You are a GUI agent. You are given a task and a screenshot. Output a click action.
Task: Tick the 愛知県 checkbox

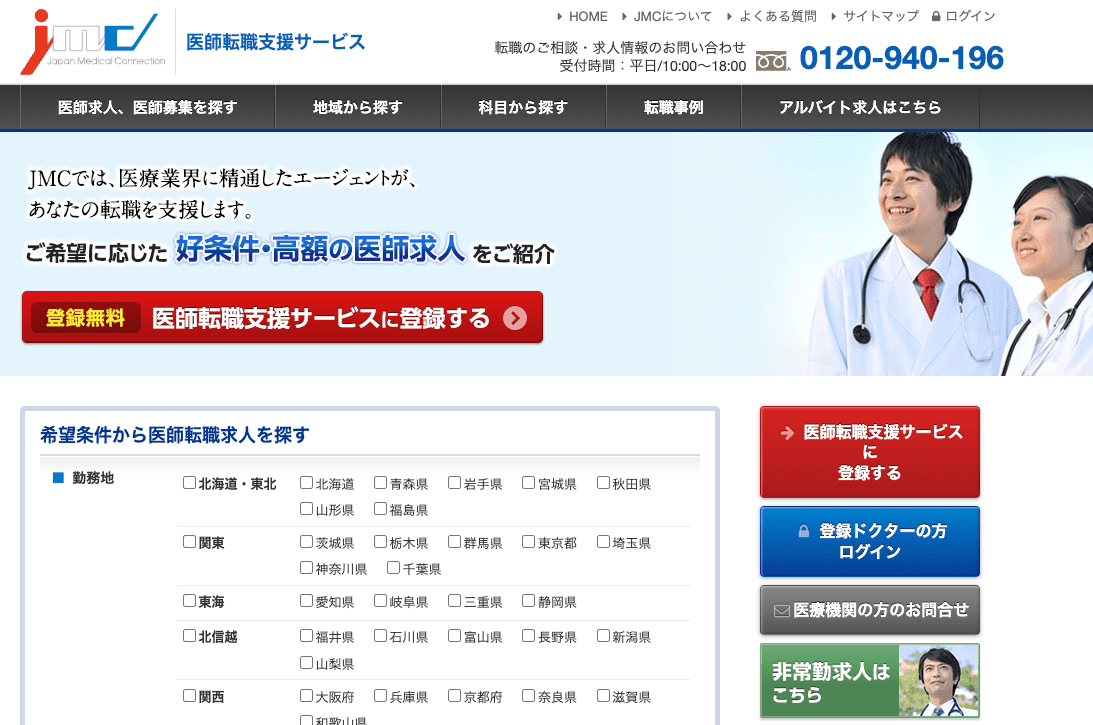click(307, 602)
